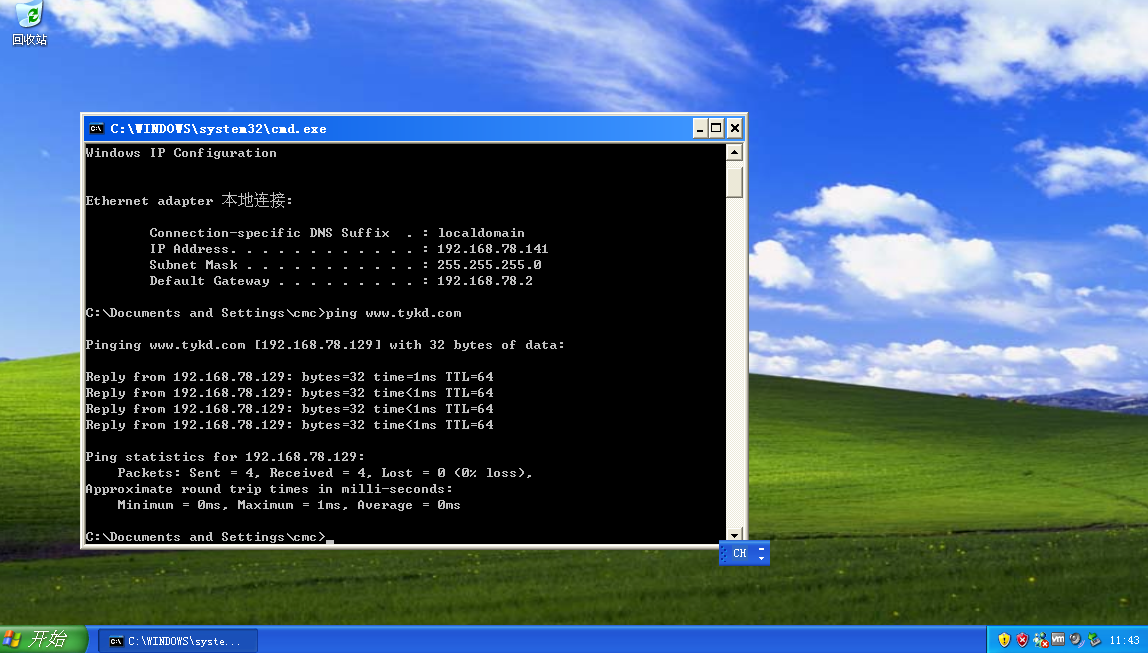Click the reply line with time=1ms
Screen dimensions: 1148x653
coord(289,377)
